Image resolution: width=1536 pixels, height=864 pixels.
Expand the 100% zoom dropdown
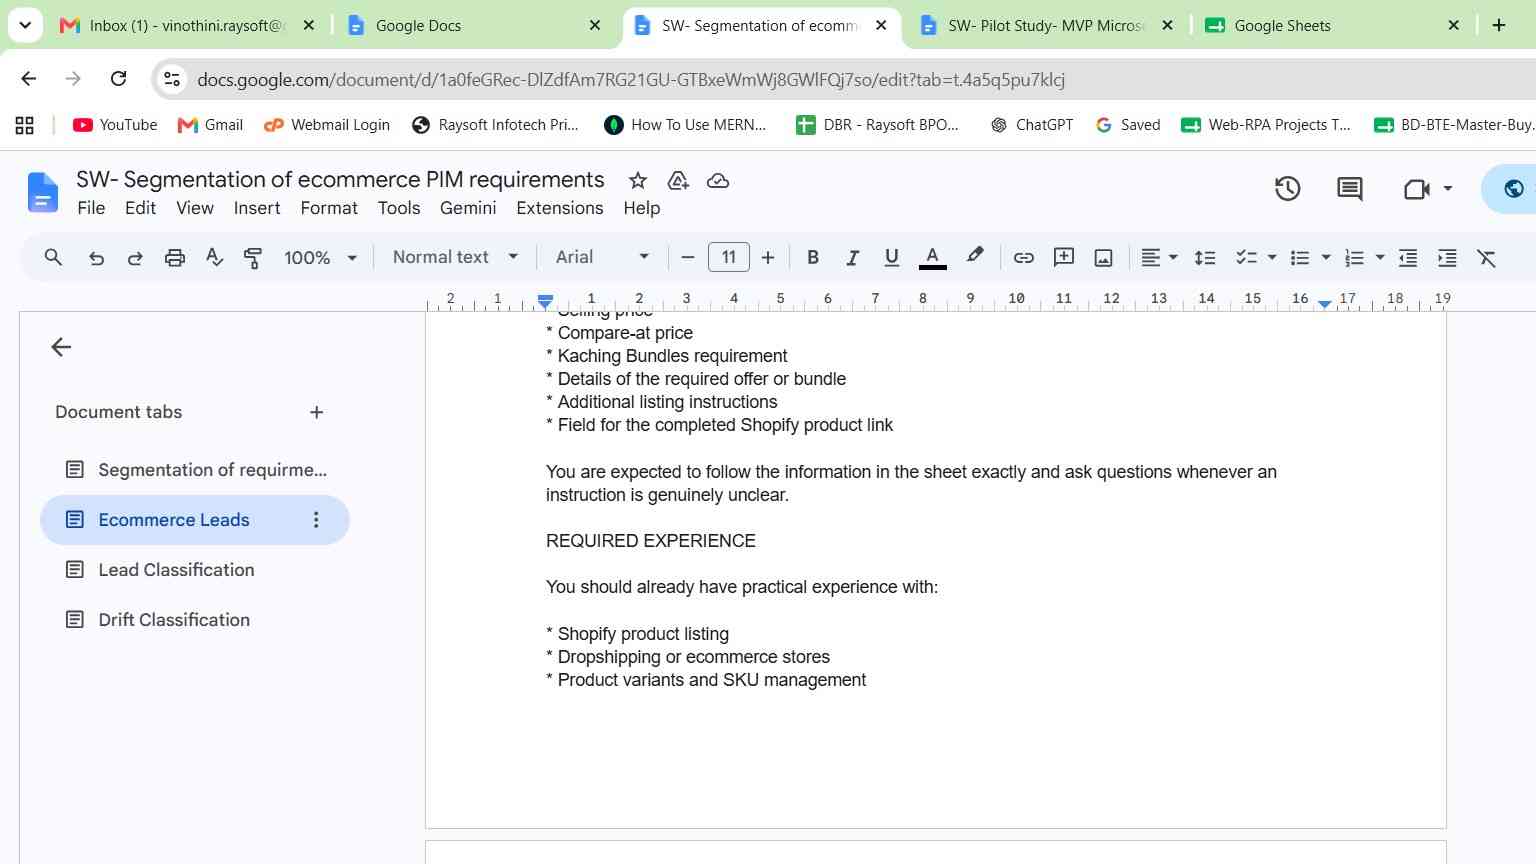pyautogui.click(x=320, y=257)
